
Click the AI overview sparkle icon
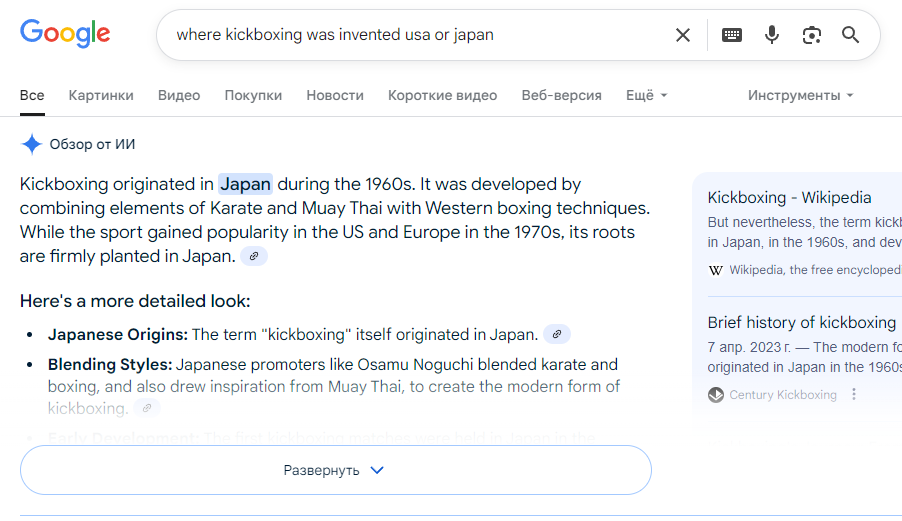click(32, 144)
